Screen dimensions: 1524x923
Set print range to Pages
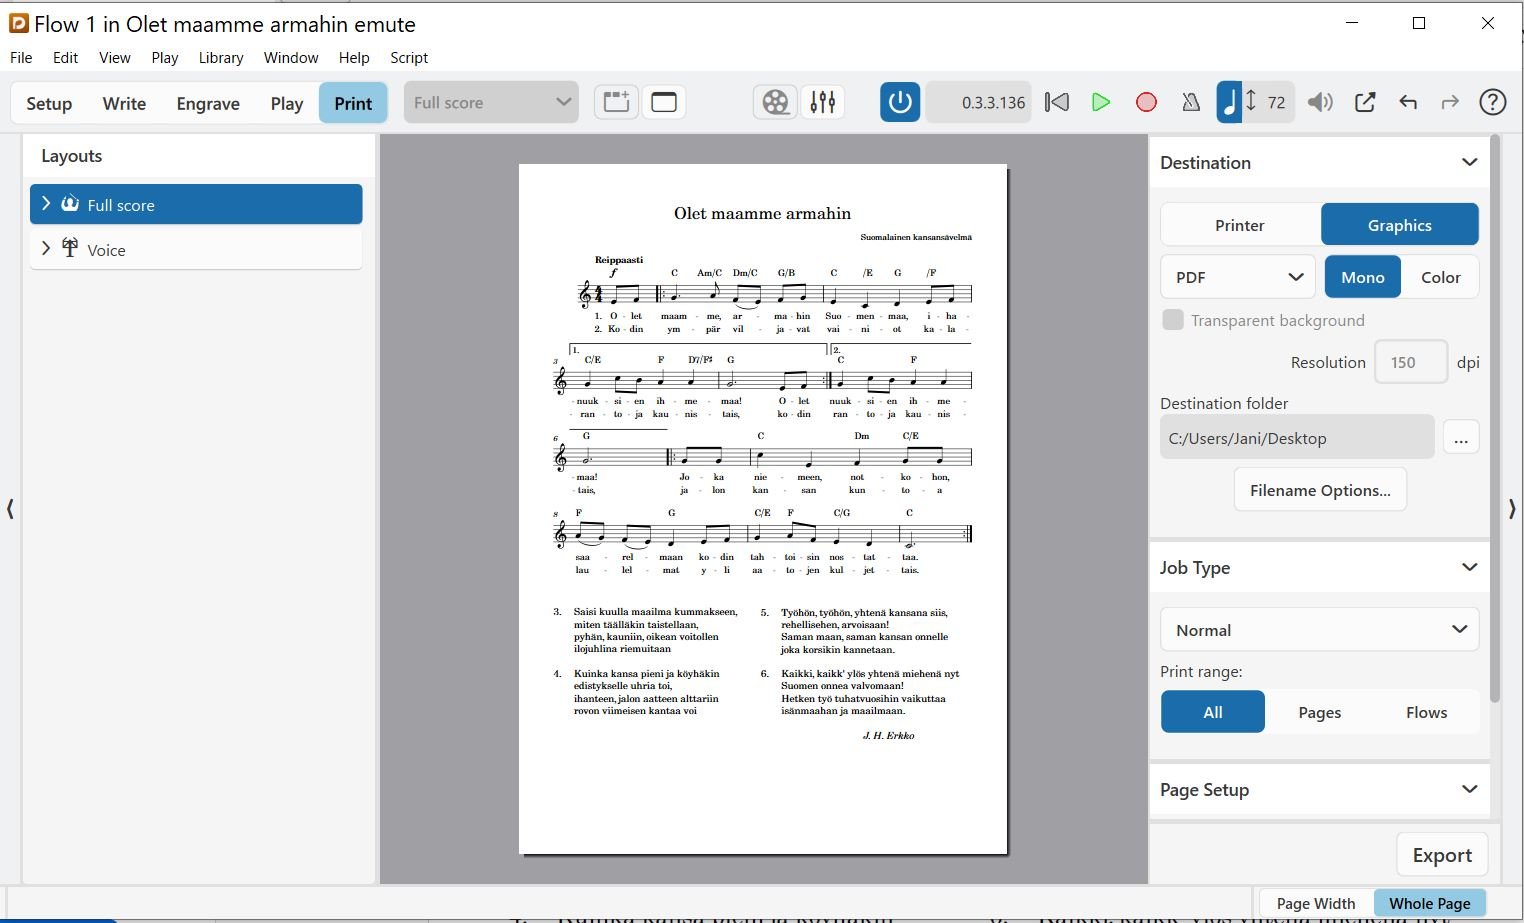tap(1320, 712)
